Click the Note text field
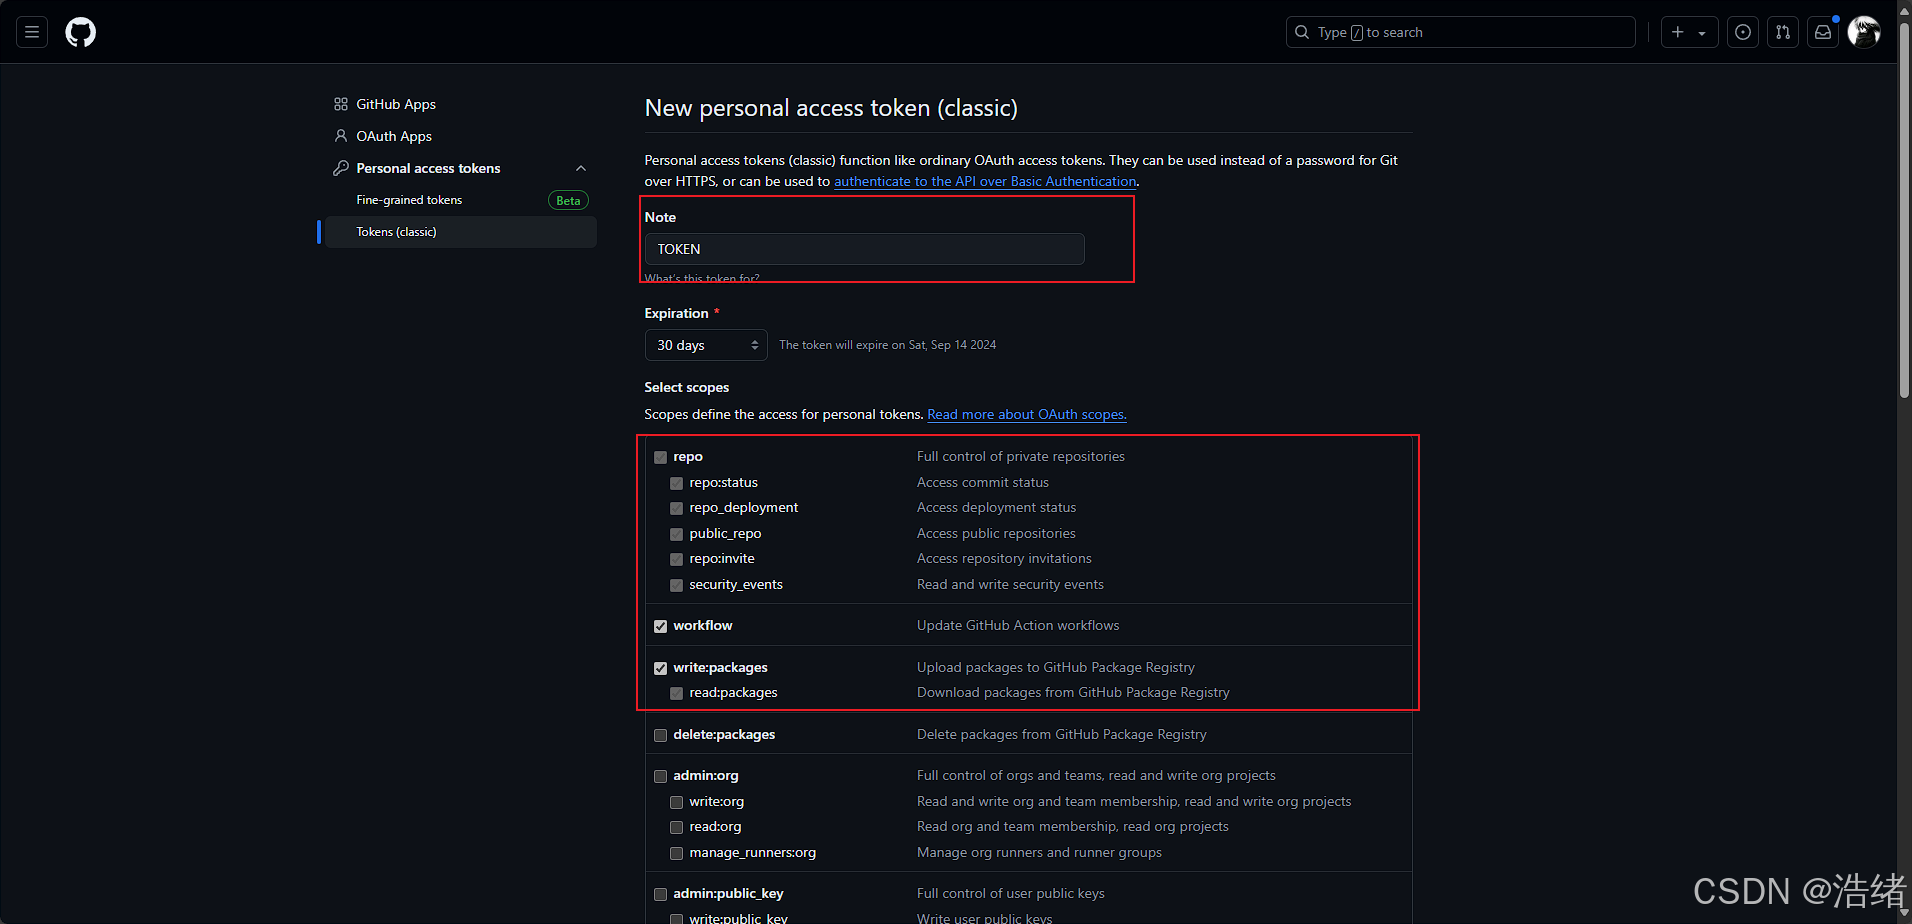The image size is (1912, 924). [864, 249]
